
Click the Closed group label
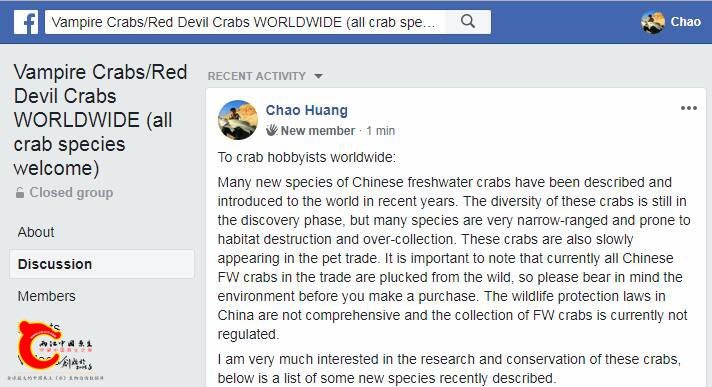click(x=71, y=193)
